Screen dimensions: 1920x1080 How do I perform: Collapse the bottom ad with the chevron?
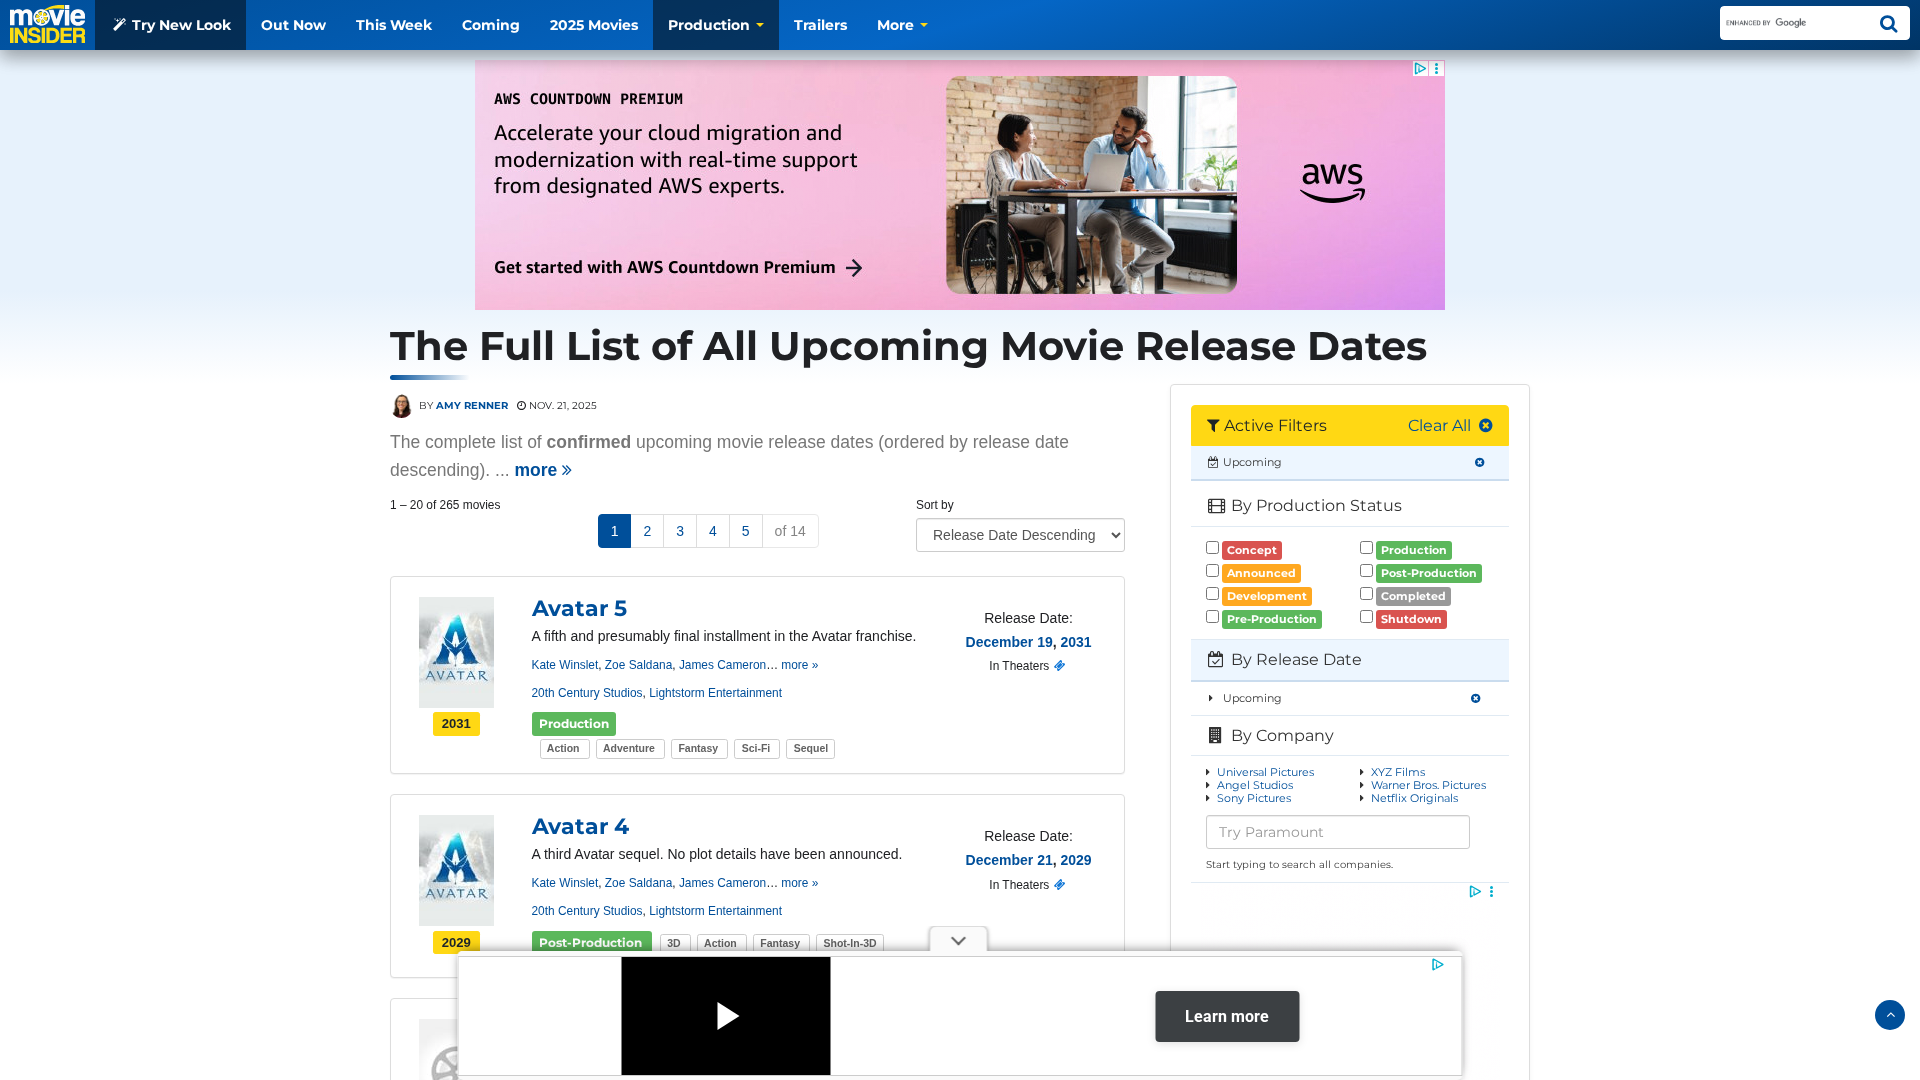pos(958,941)
